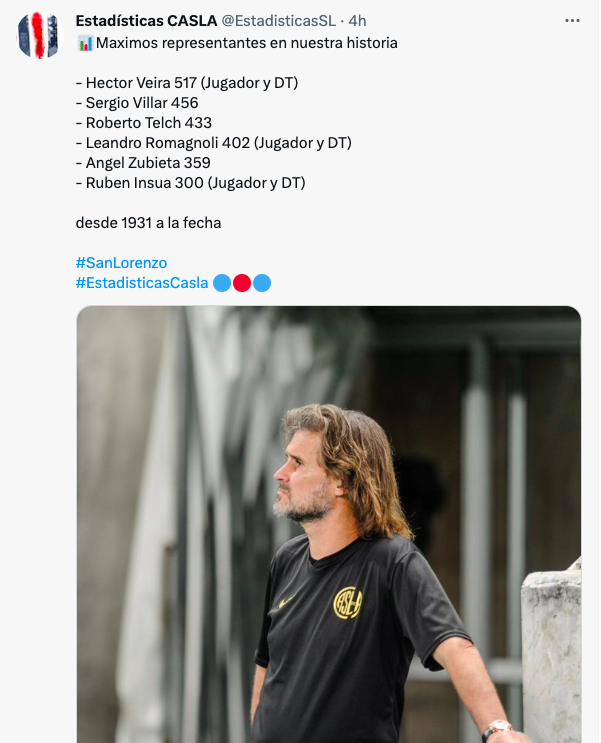Open the #SanLorenzo hashtag
This screenshot has height=743, width=601.
121,263
